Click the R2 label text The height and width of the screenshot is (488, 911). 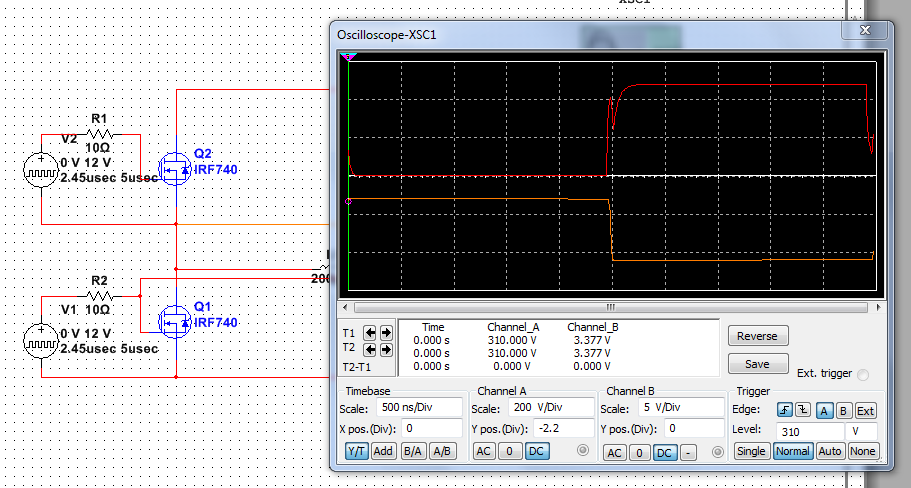pyautogui.click(x=100, y=281)
